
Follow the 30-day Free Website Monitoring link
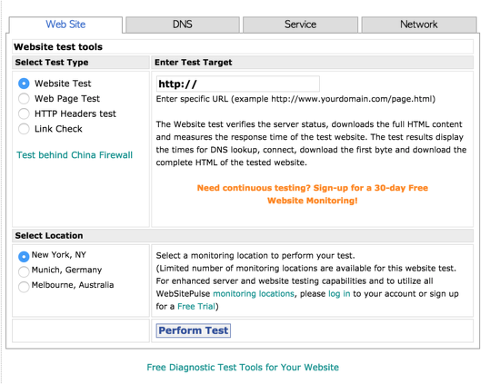tap(312, 194)
